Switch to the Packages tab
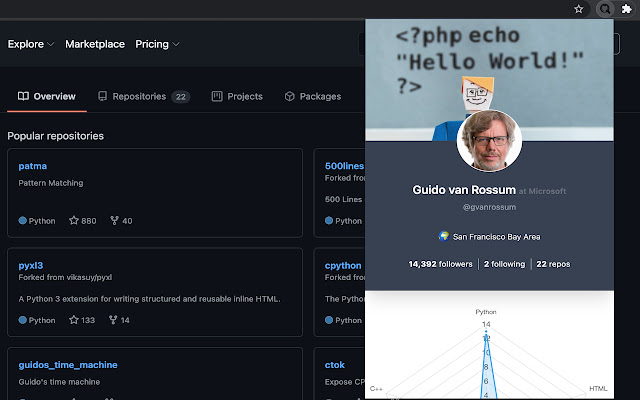Image resolution: width=640 pixels, height=400 pixels. pyautogui.click(x=313, y=96)
